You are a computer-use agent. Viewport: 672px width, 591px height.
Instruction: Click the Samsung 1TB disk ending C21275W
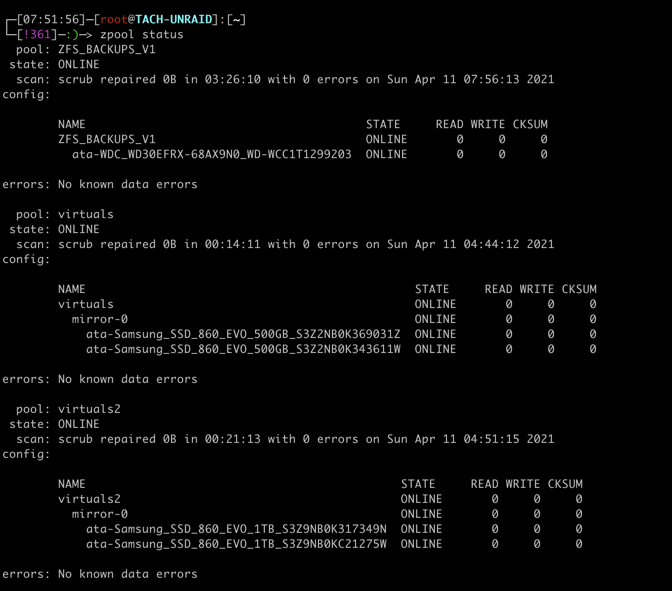tap(236, 544)
